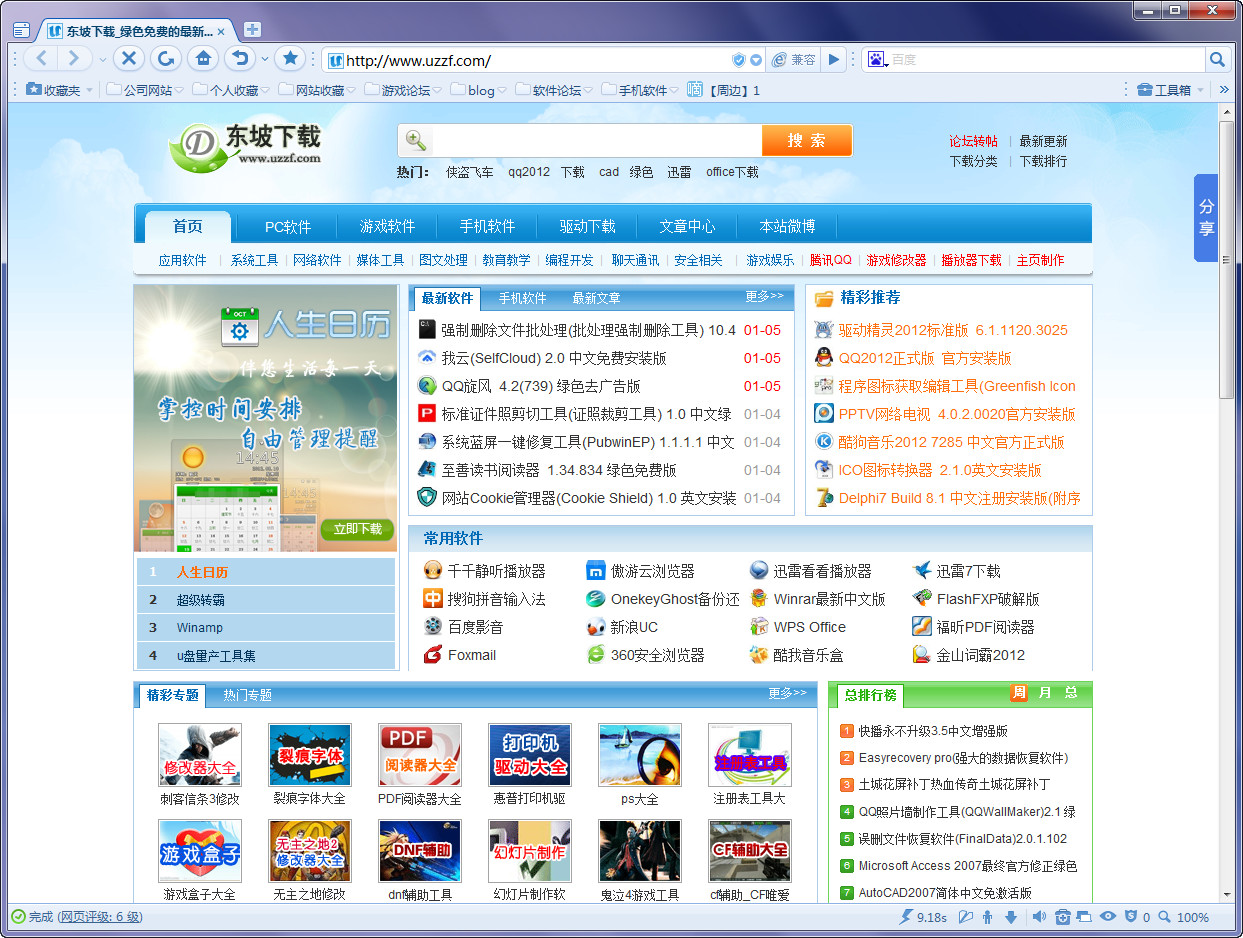Screen dimensions: 1243x938
Task: Open dropdown arrow next to undo button
Action: click(x=265, y=59)
